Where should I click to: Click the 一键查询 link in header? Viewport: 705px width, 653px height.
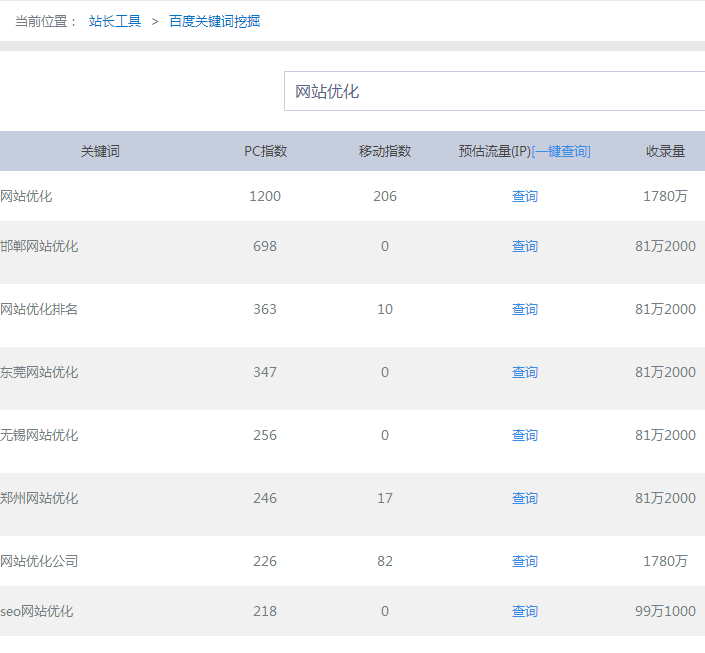[x=561, y=152]
